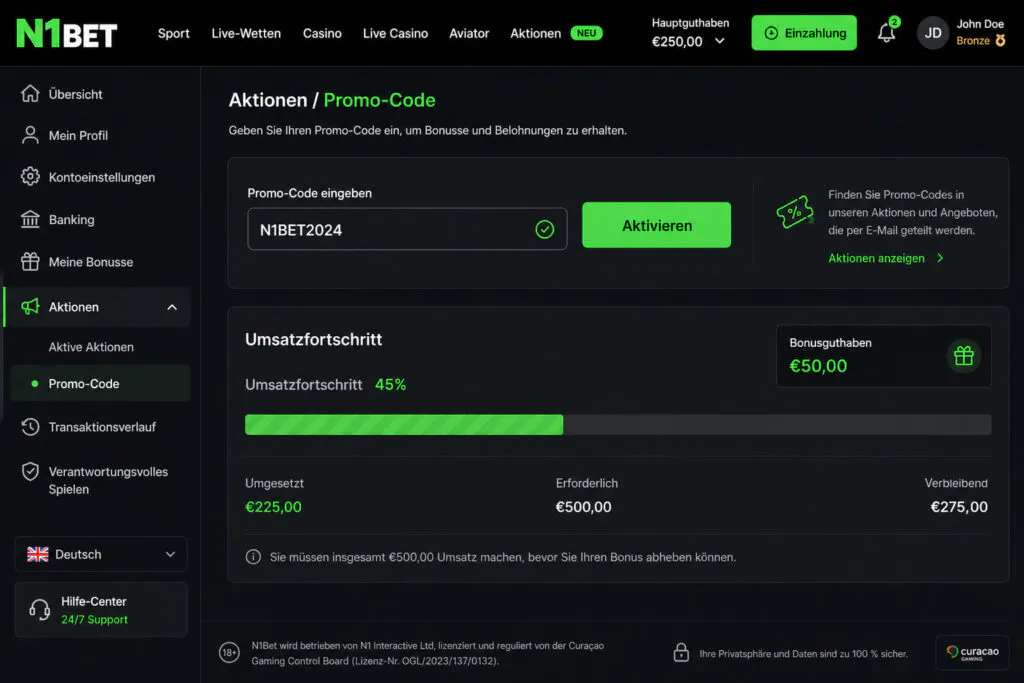Click the €250,00 balance amount
This screenshot has width=1024, height=683.
[x=677, y=42]
